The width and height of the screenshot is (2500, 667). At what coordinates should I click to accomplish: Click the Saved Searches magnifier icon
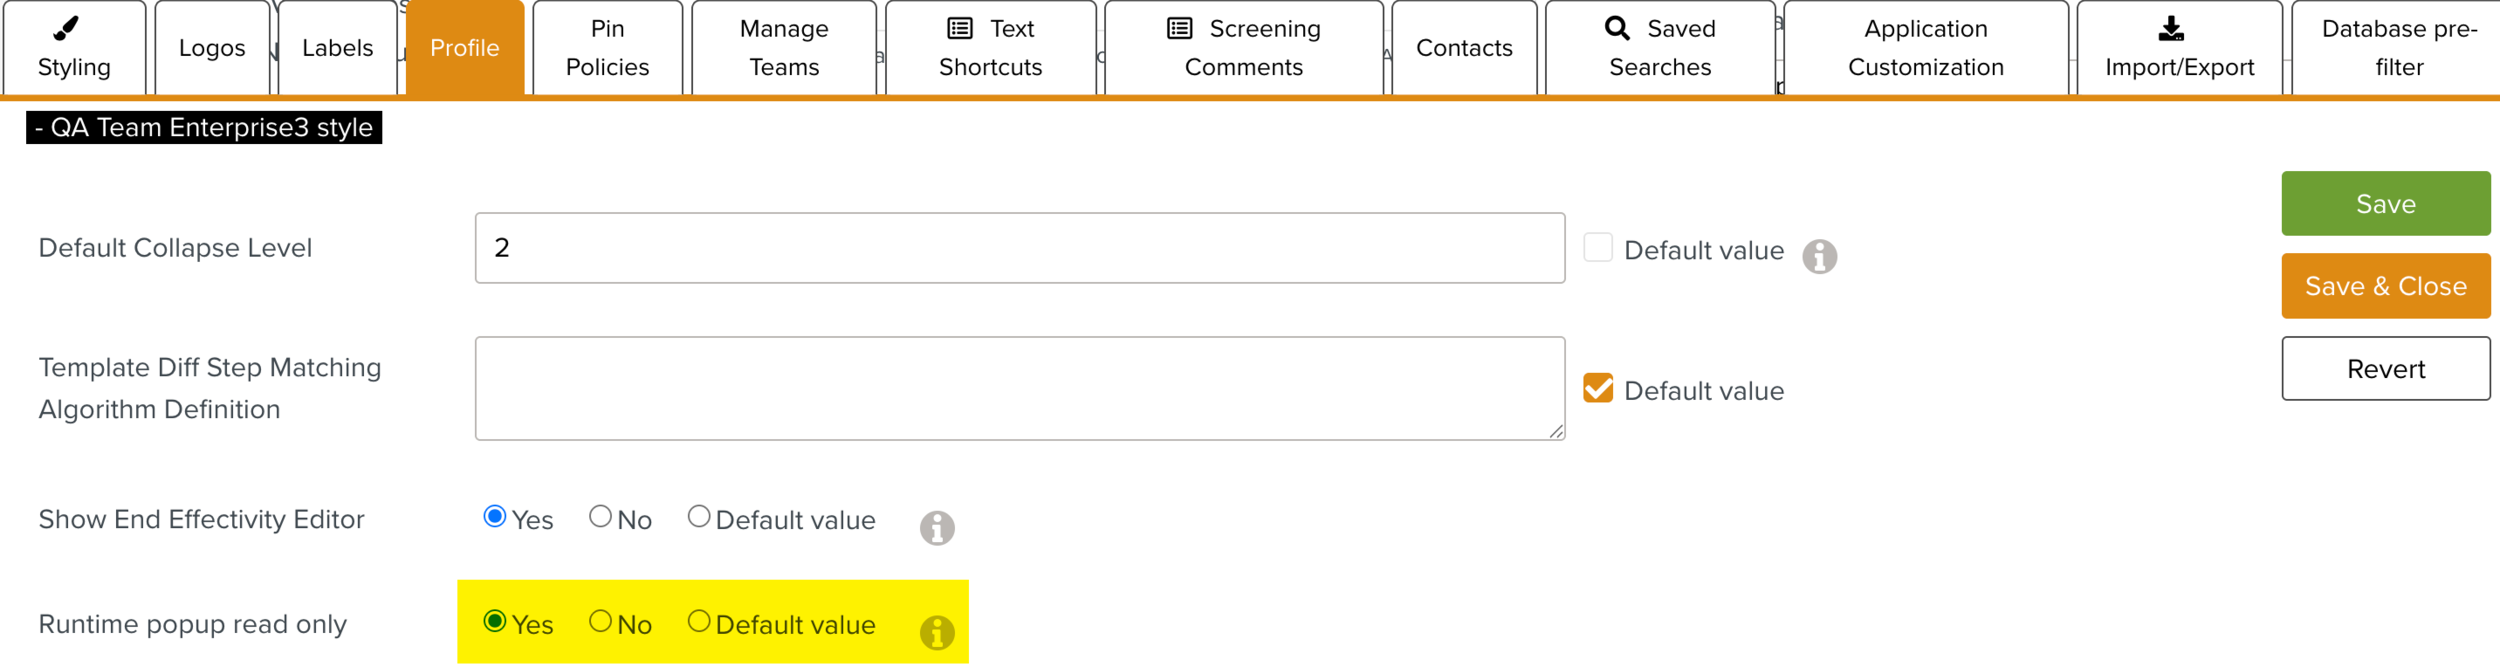(1617, 28)
